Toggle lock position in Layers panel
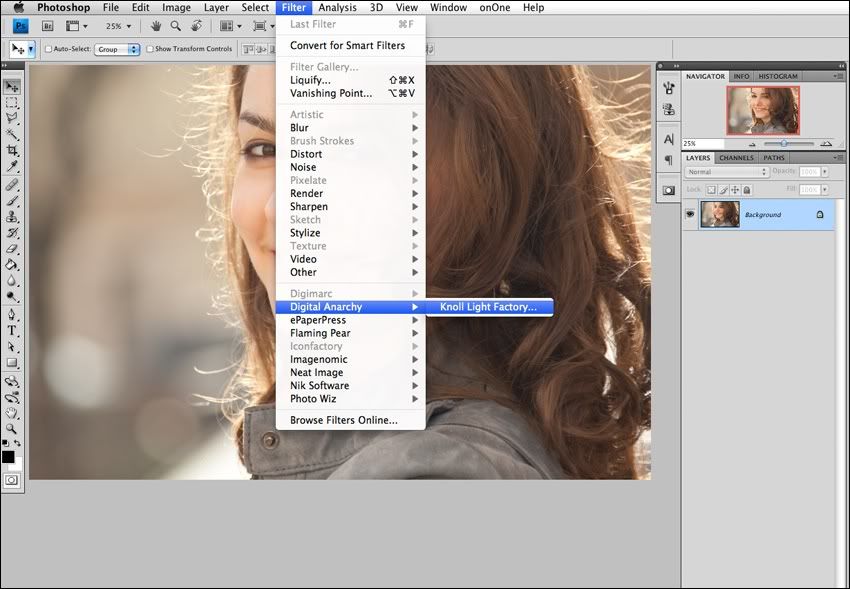The width and height of the screenshot is (850, 589). tap(735, 190)
